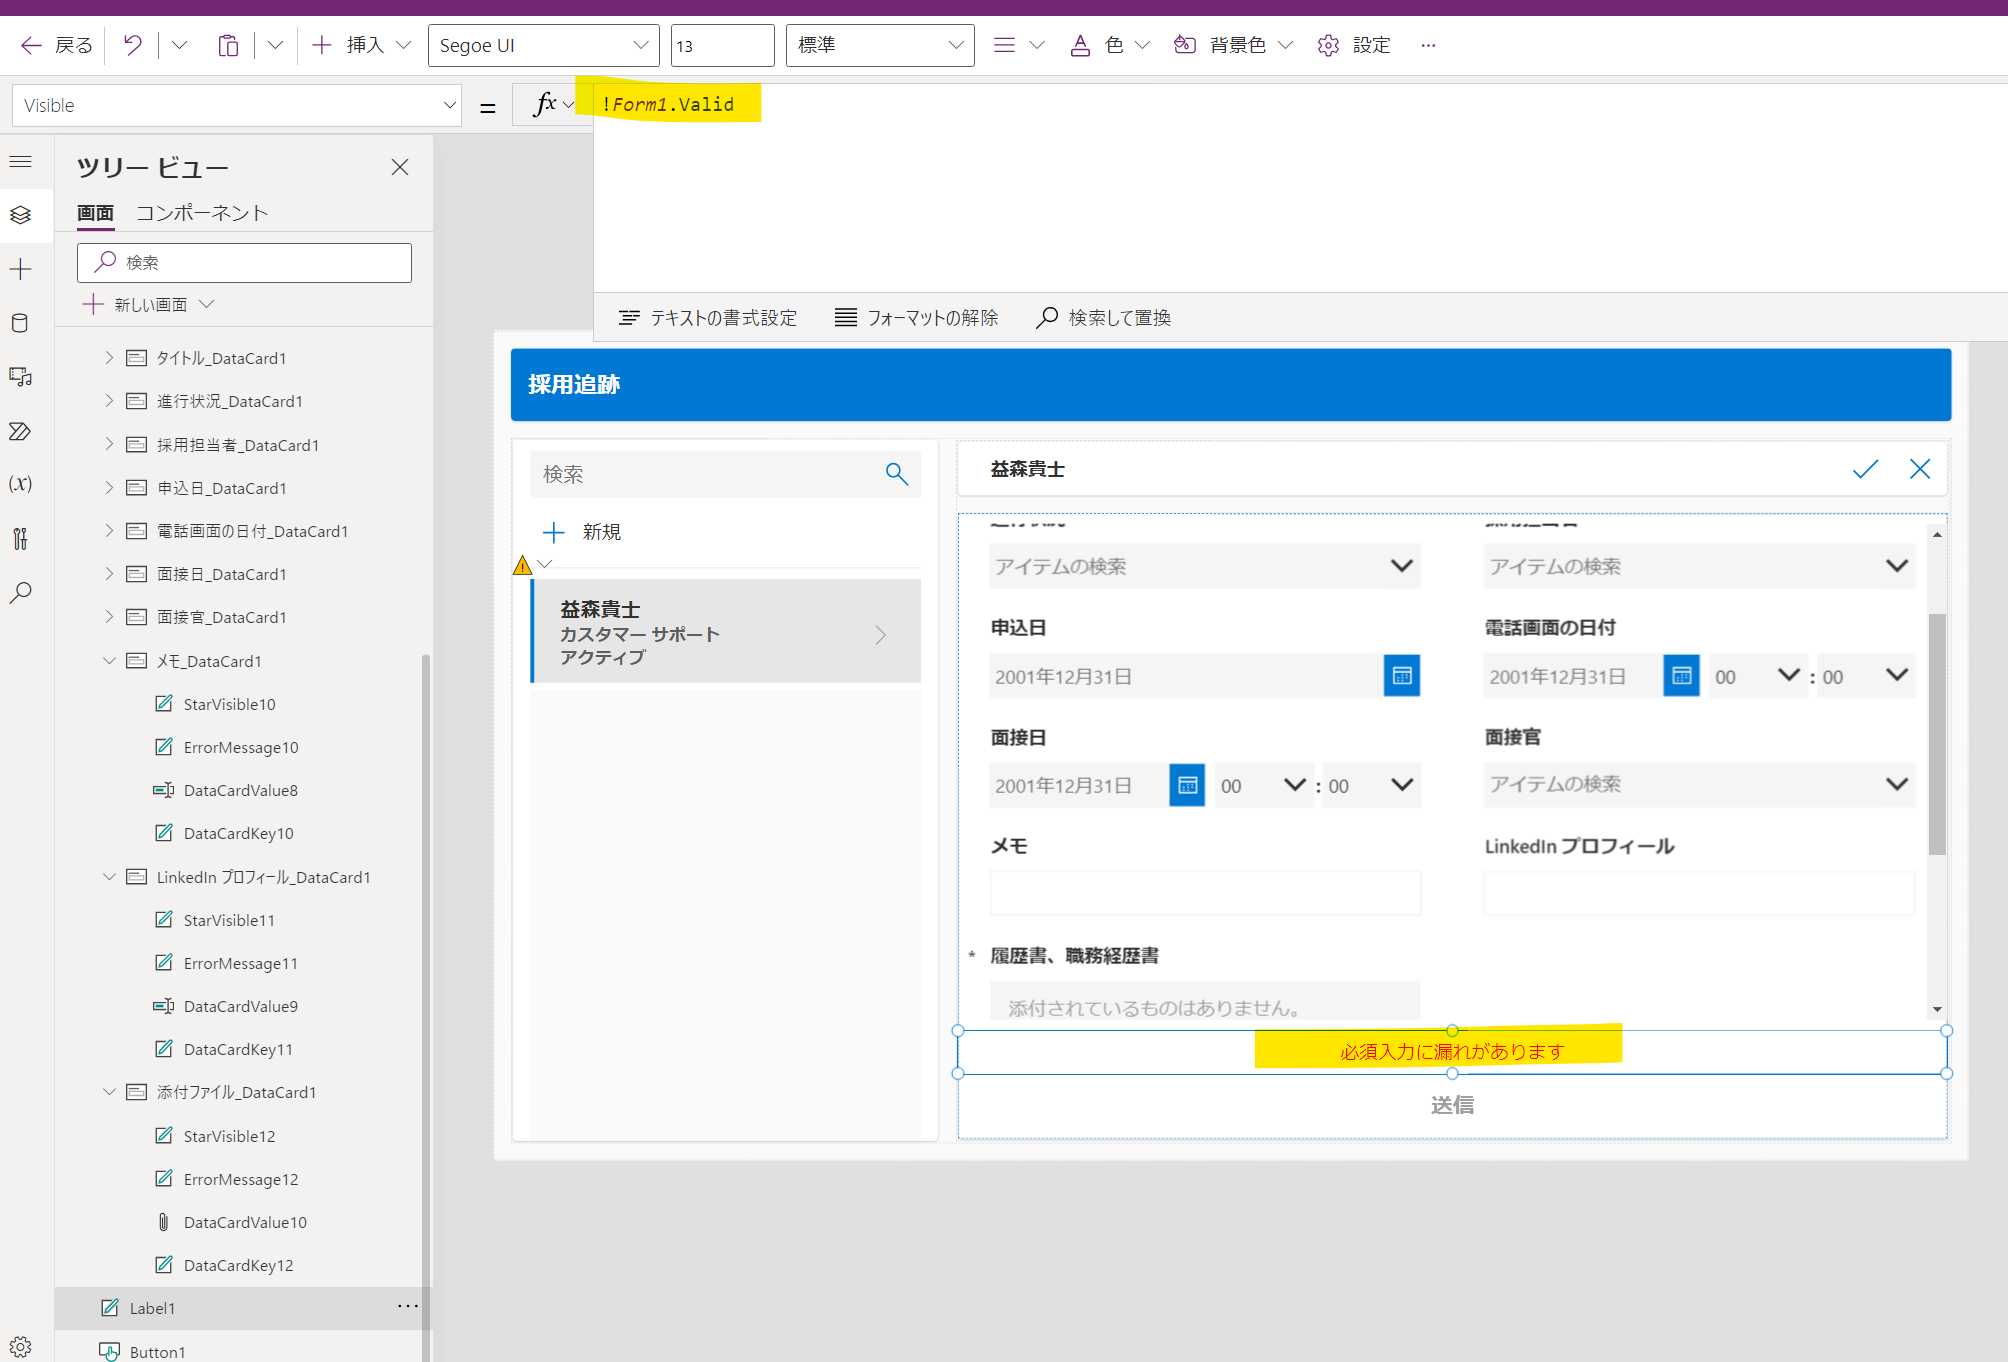This screenshot has width=2008, height=1362.
Task: Click the undo arrow icon
Action: [132, 45]
